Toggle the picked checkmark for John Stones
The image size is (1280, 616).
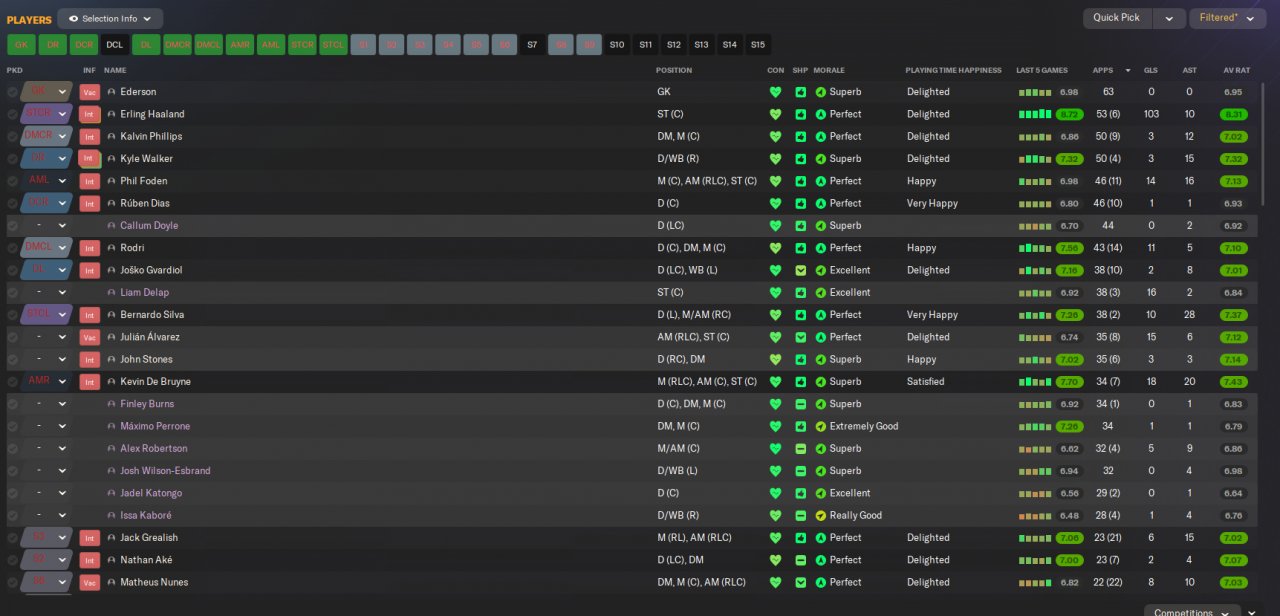click(12, 359)
